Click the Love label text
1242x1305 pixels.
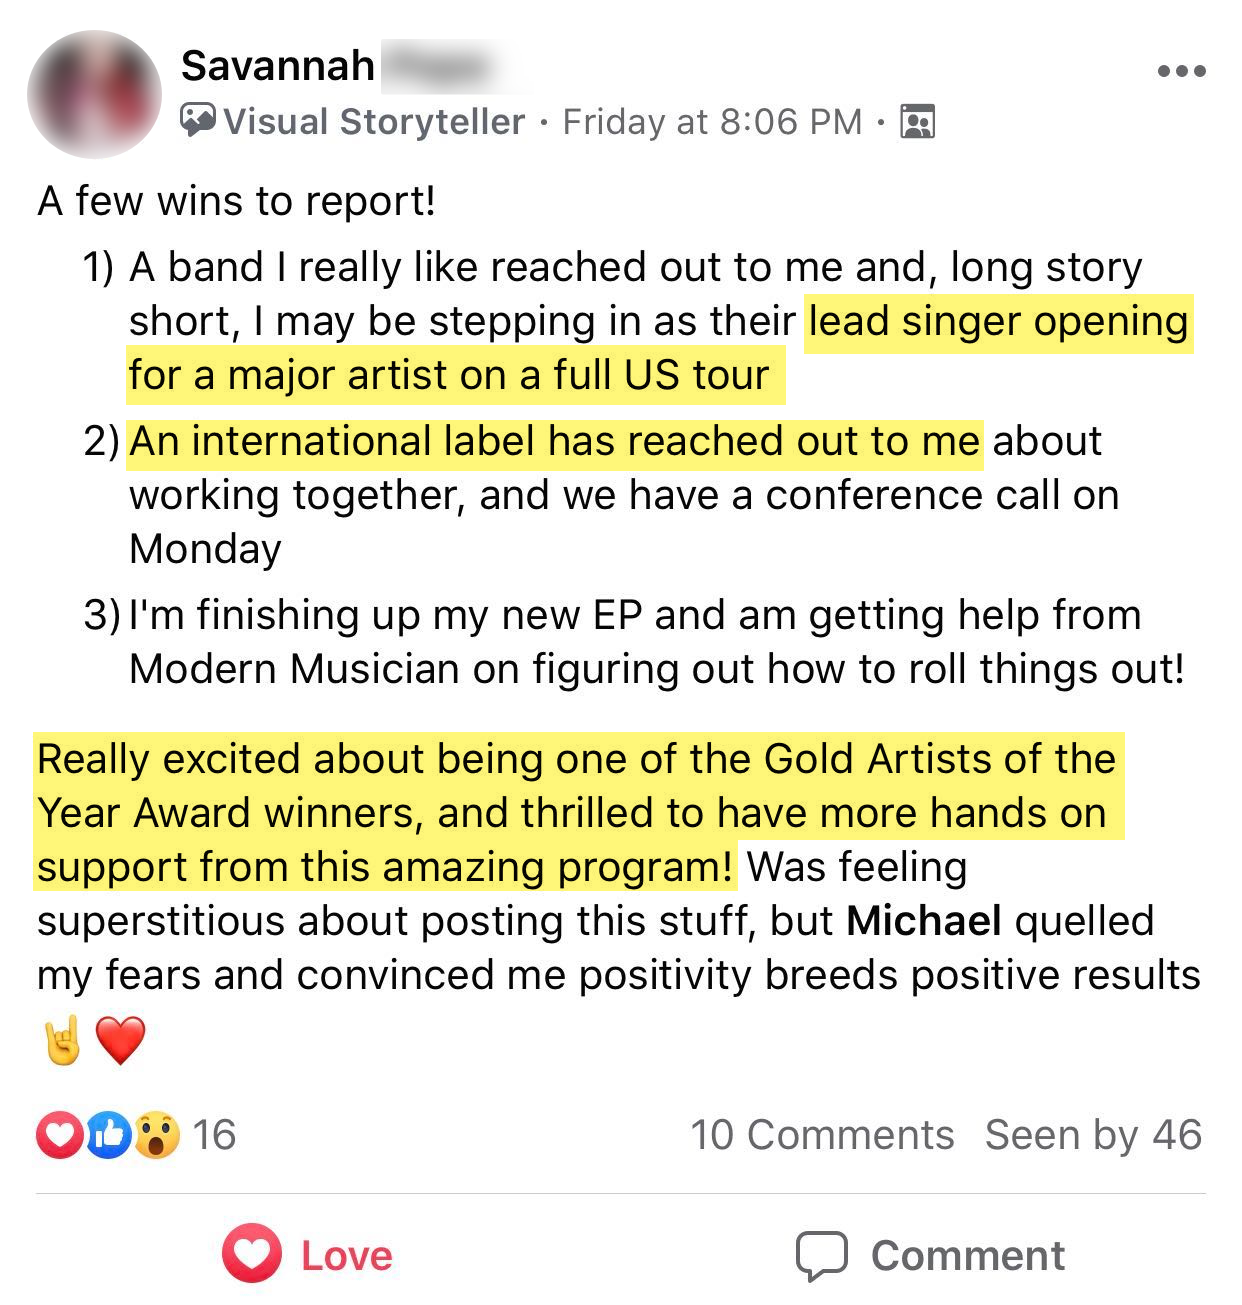click(347, 1256)
